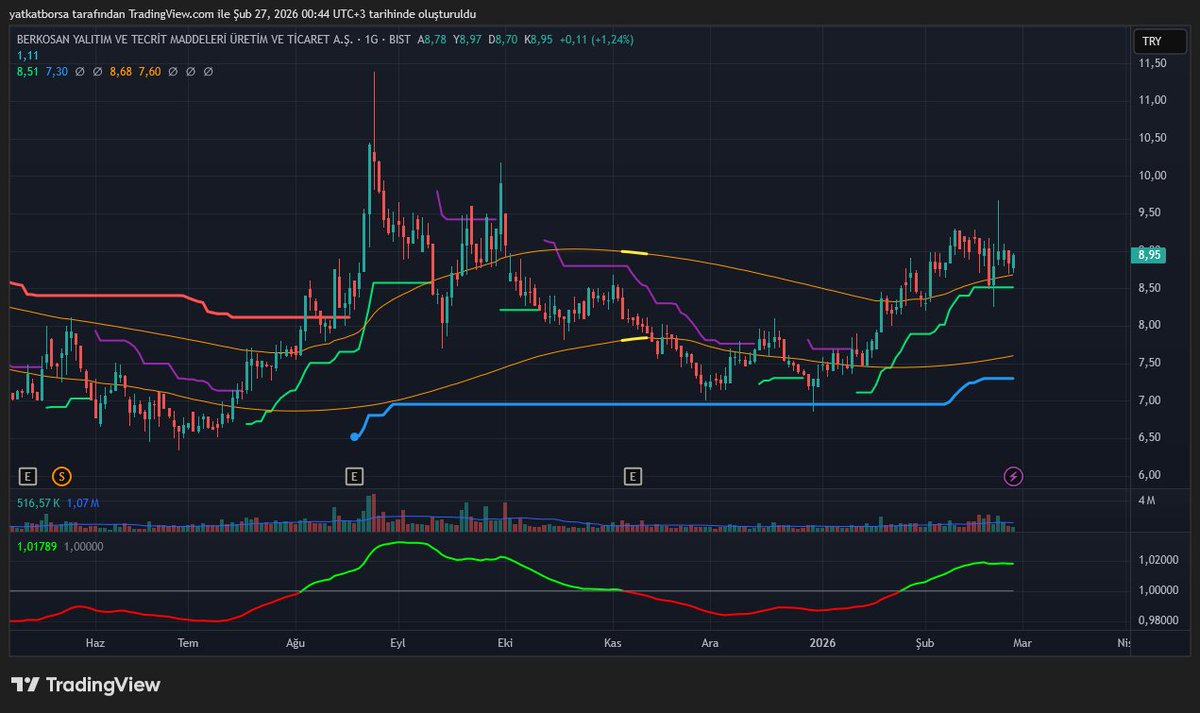Click the Ağu month label on time axis
Screen dimensions: 1200x713
pos(295,643)
